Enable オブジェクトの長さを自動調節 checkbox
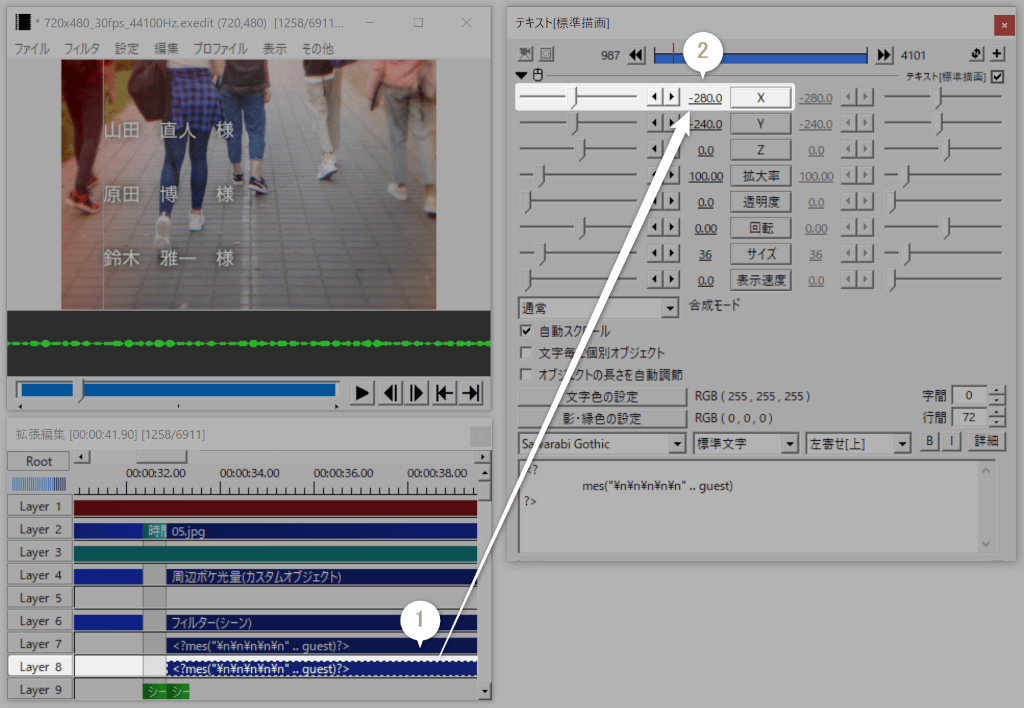The image size is (1024, 708). click(x=527, y=375)
